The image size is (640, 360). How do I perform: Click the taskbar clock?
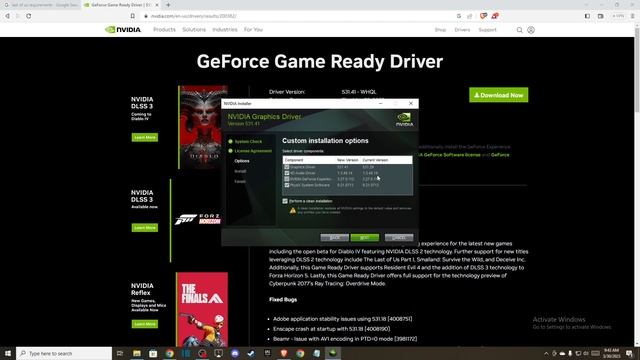pos(611,353)
